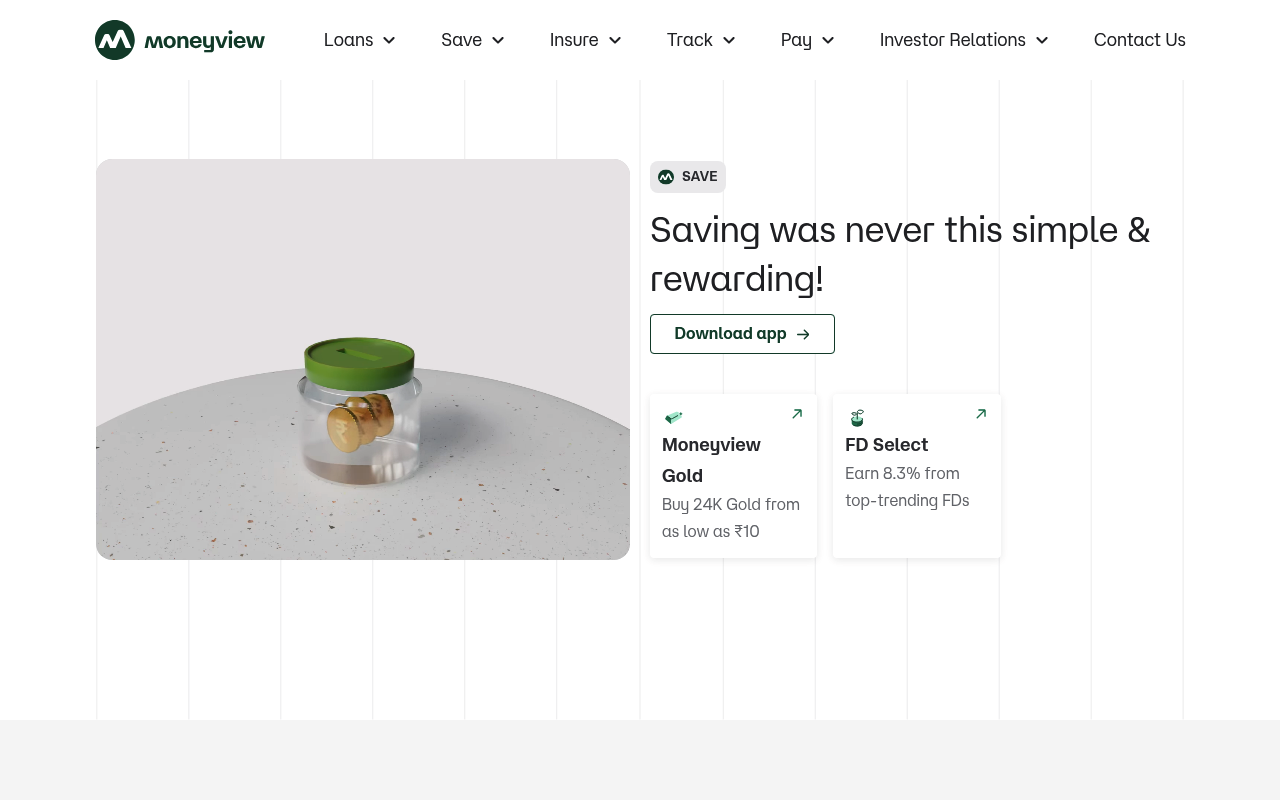Screen dimensions: 1280x800
Task: Expand the Loans chevron arrow
Action: pyautogui.click(x=389, y=40)
